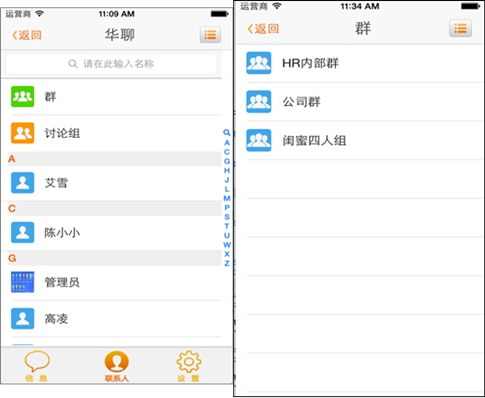
Task: Tap Wi-Fi icon in left status bar
Action: 40,14
